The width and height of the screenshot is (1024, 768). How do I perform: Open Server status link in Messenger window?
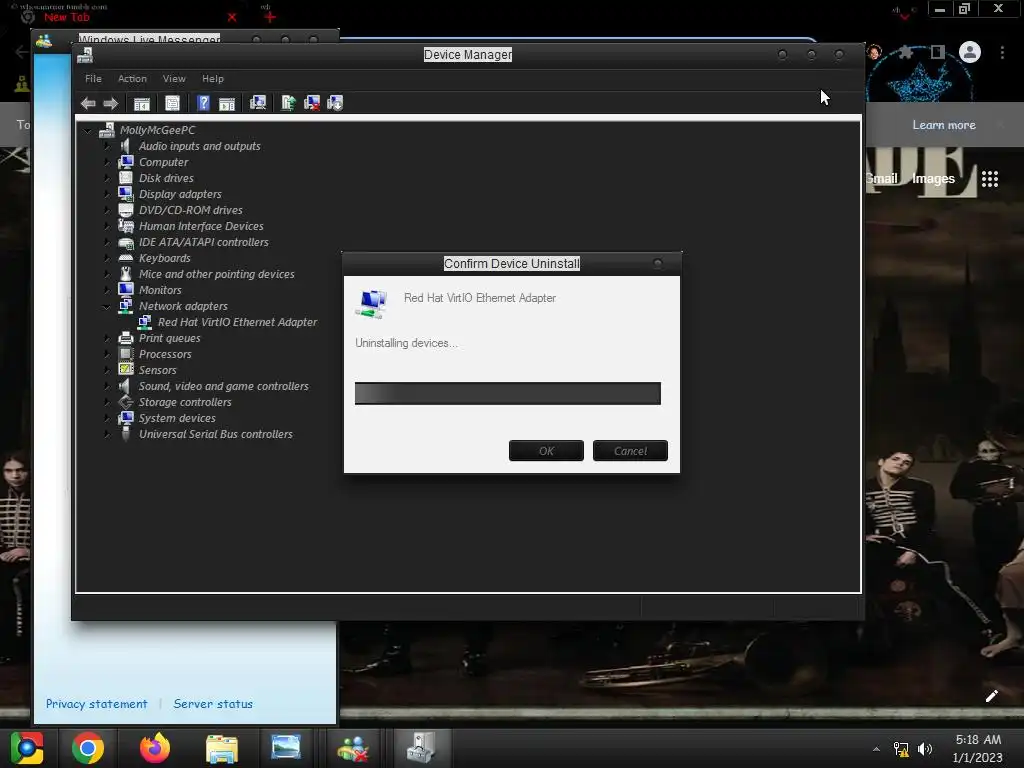[x=213, y=704]
